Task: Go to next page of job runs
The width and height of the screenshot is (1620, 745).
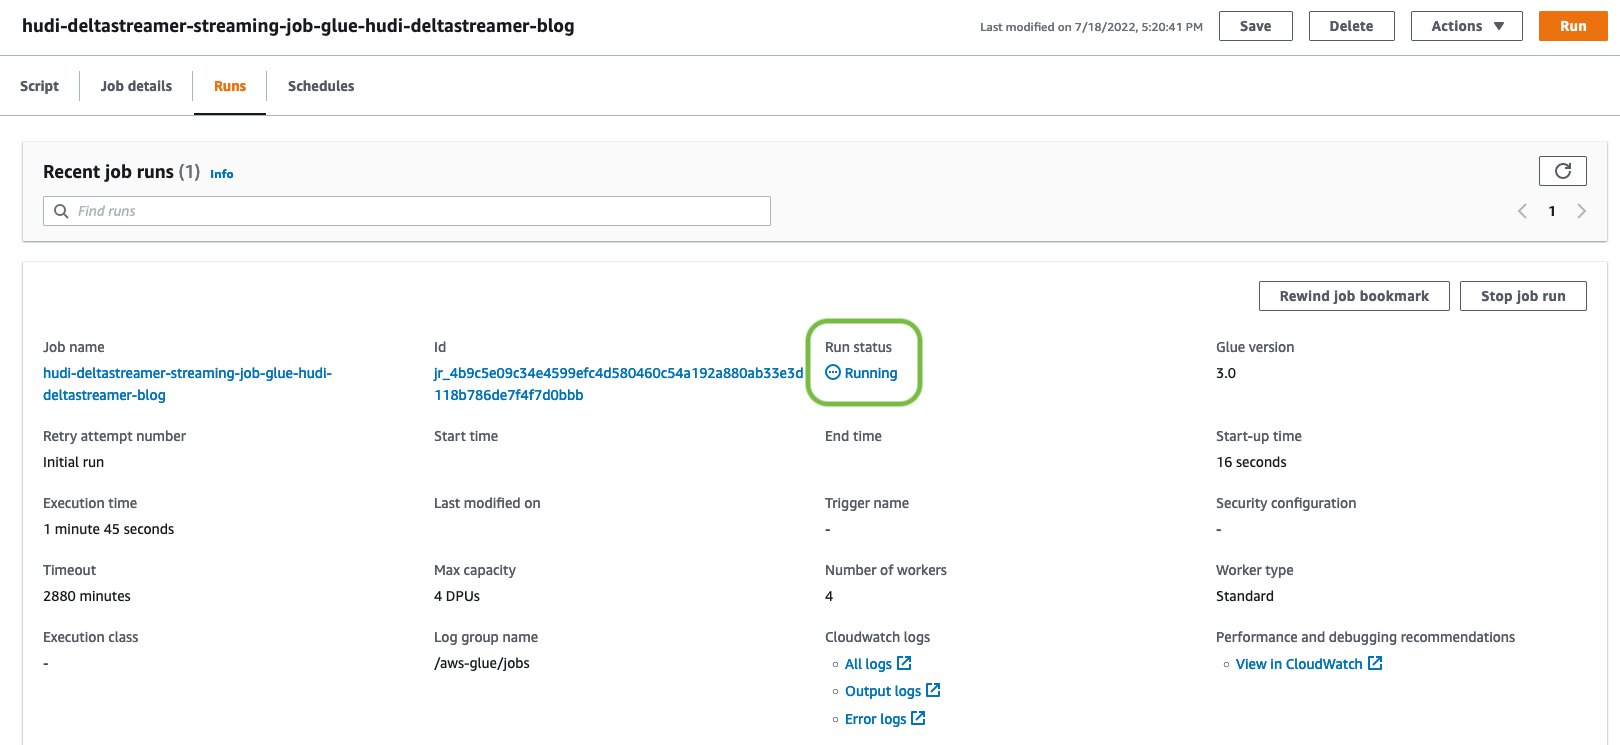Action: [1581, 211]
